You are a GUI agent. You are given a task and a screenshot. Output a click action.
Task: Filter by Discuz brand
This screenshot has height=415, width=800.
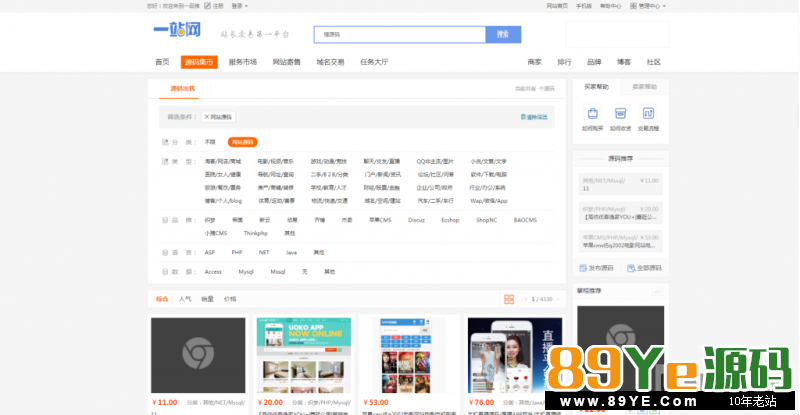click(416, 220)
